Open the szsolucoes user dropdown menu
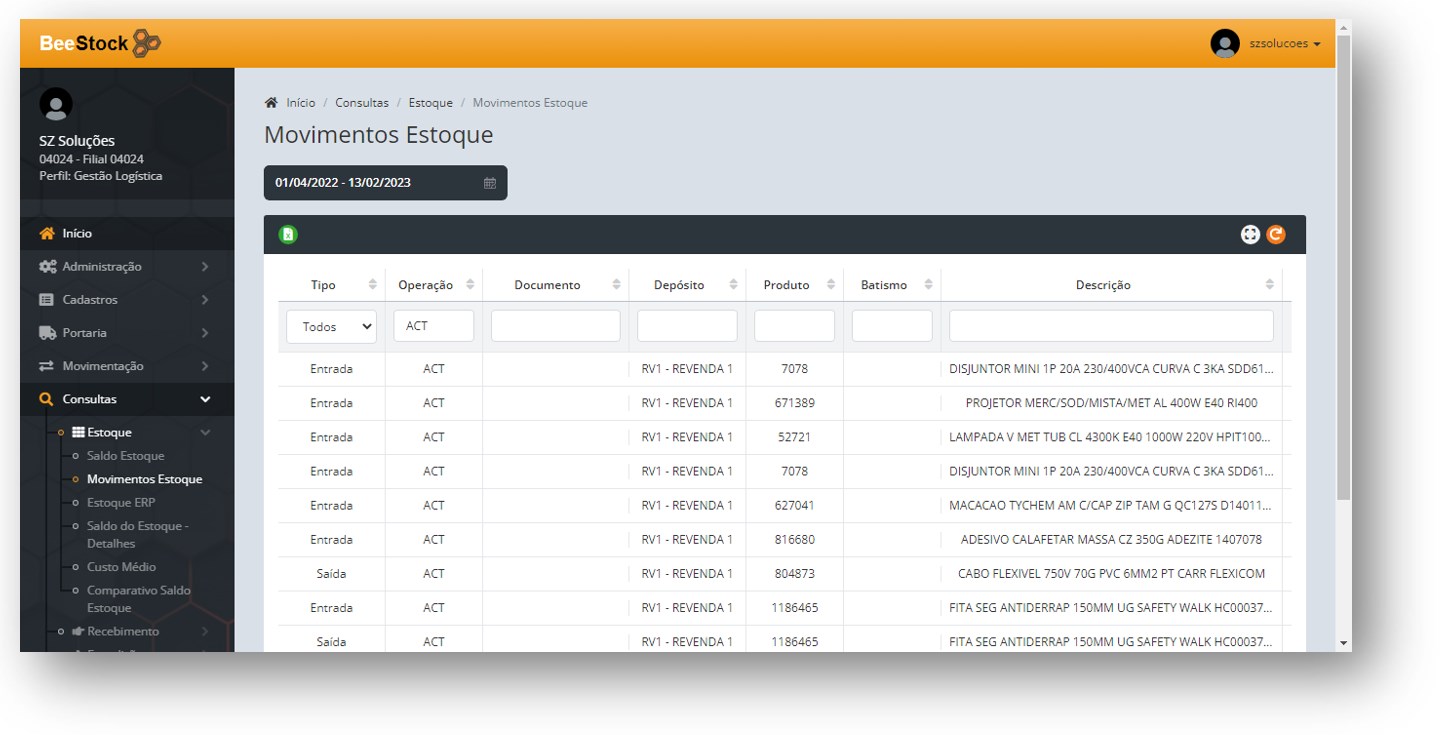 (1285, 44)
